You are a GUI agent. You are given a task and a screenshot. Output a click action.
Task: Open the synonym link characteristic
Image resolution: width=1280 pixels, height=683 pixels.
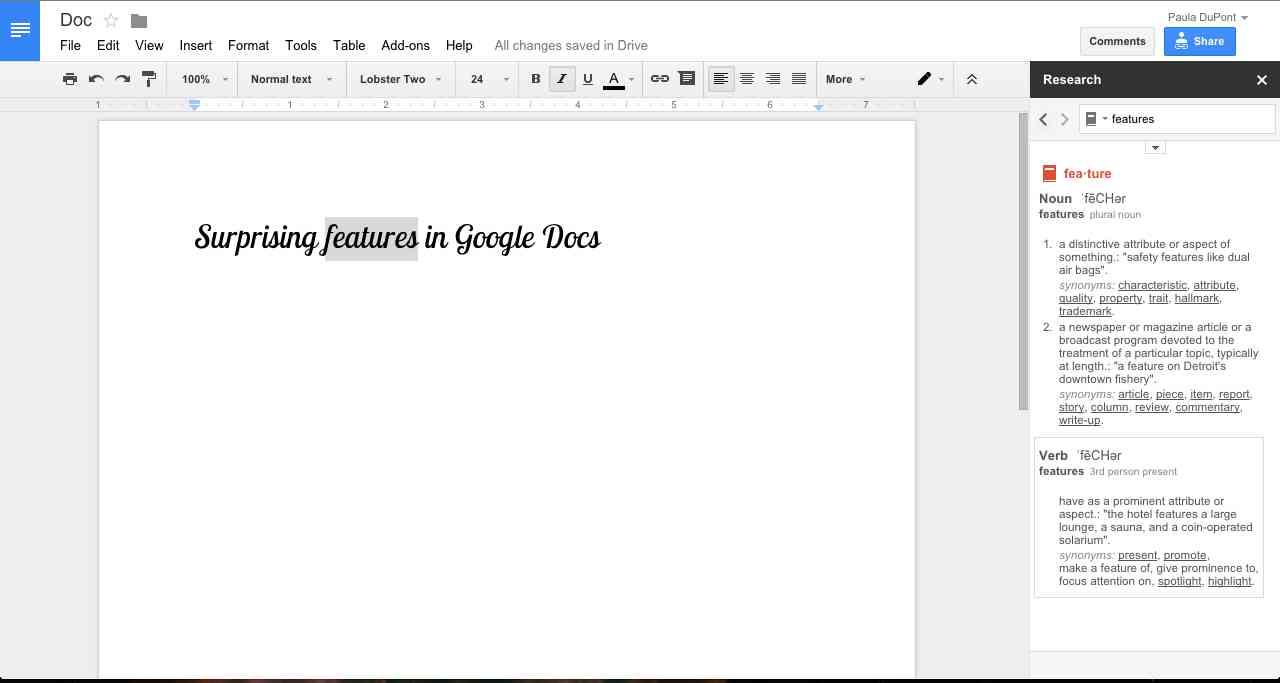(1151, 285)
